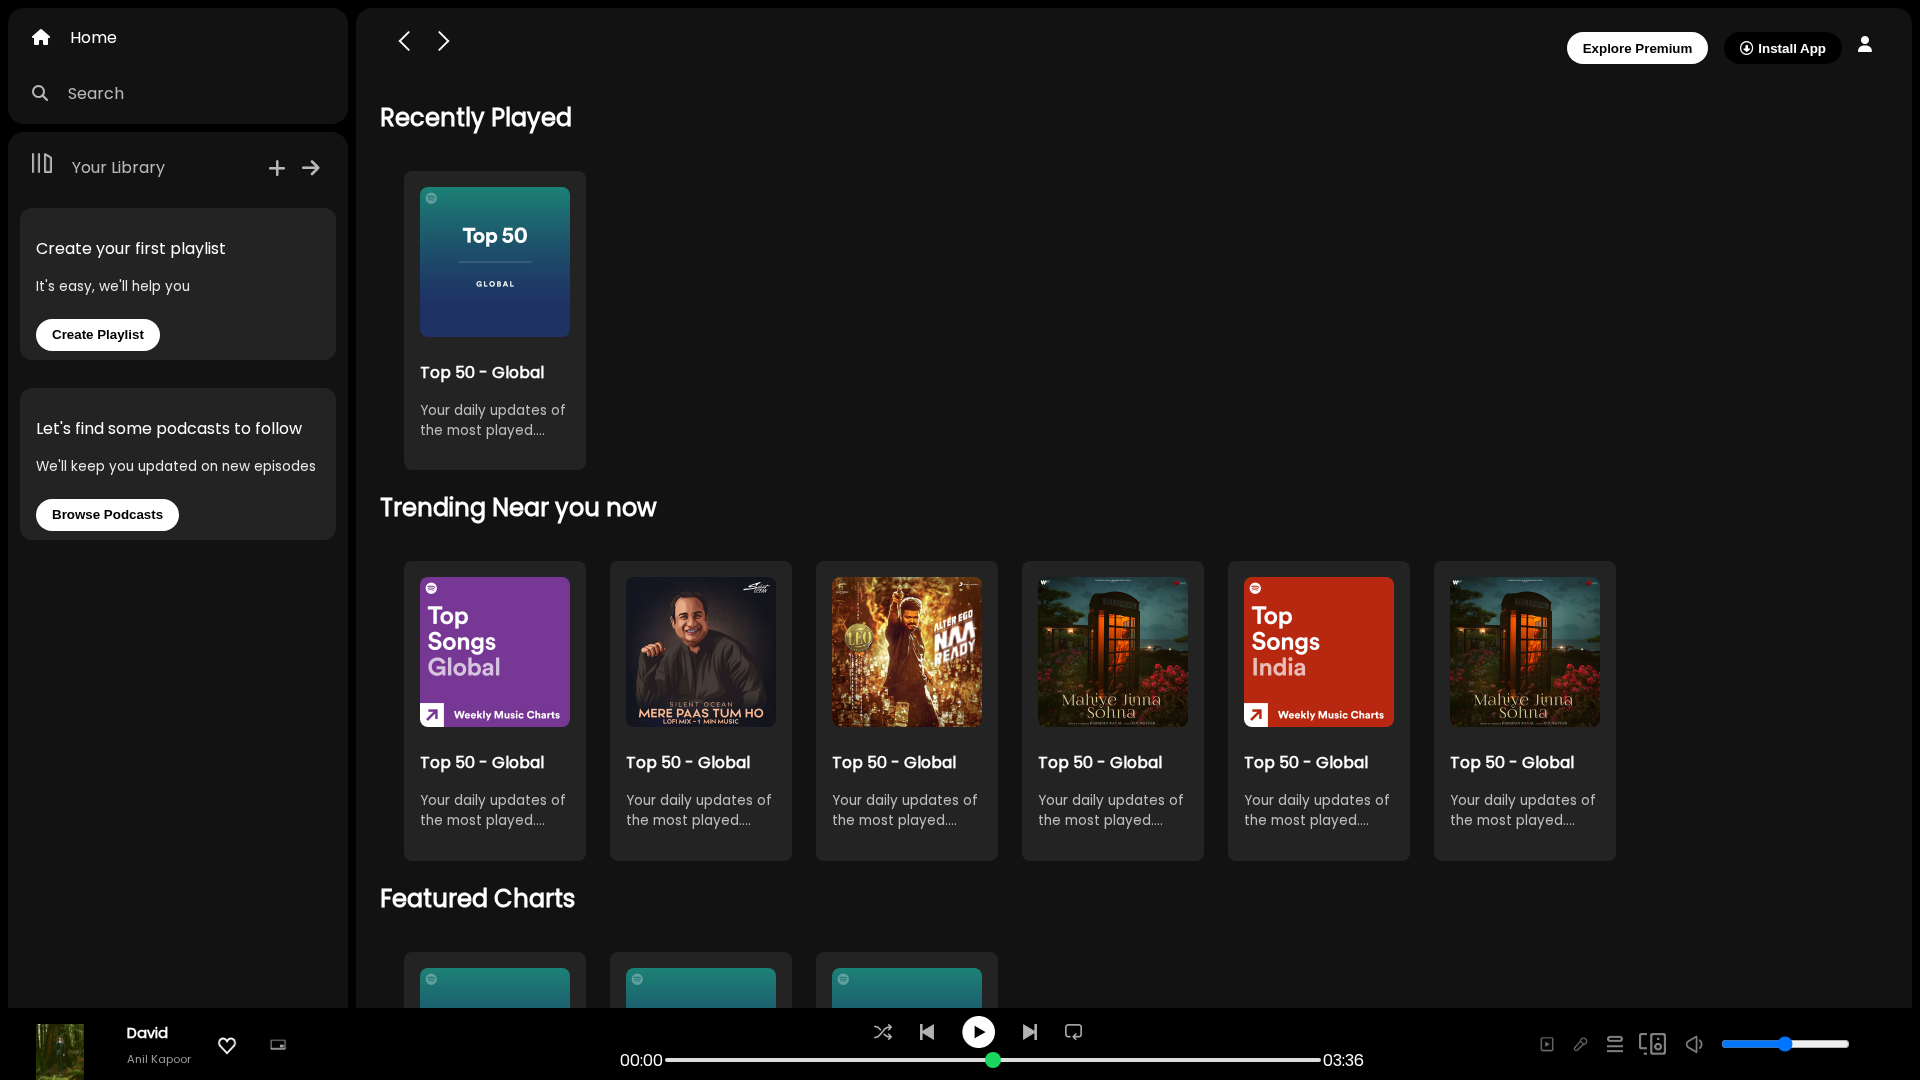Click 'Let's find some podcasts to follow' text

(x=169, y=429)
